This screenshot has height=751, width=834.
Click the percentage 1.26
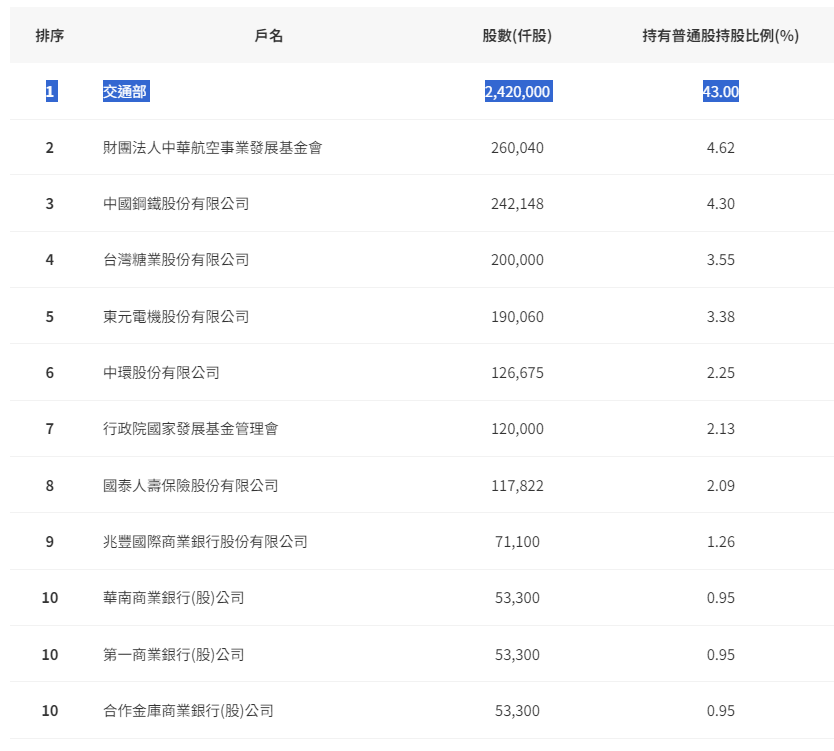pos(721,541)
